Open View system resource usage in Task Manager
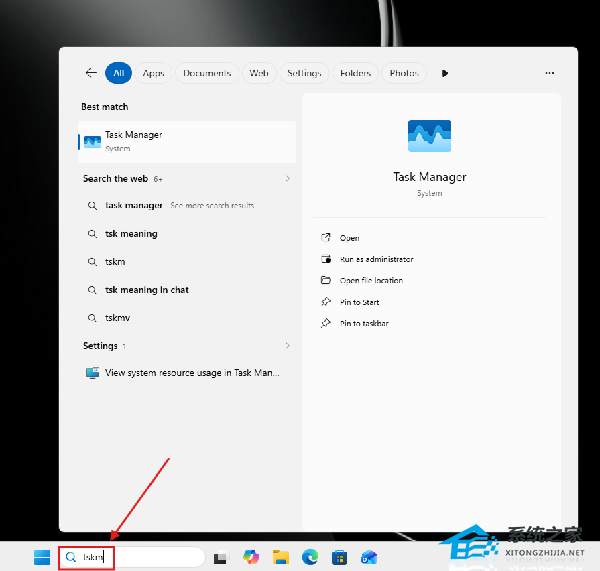Image resolution: width=600 pixels, height=571 pixels. click(x=187, y=373)
